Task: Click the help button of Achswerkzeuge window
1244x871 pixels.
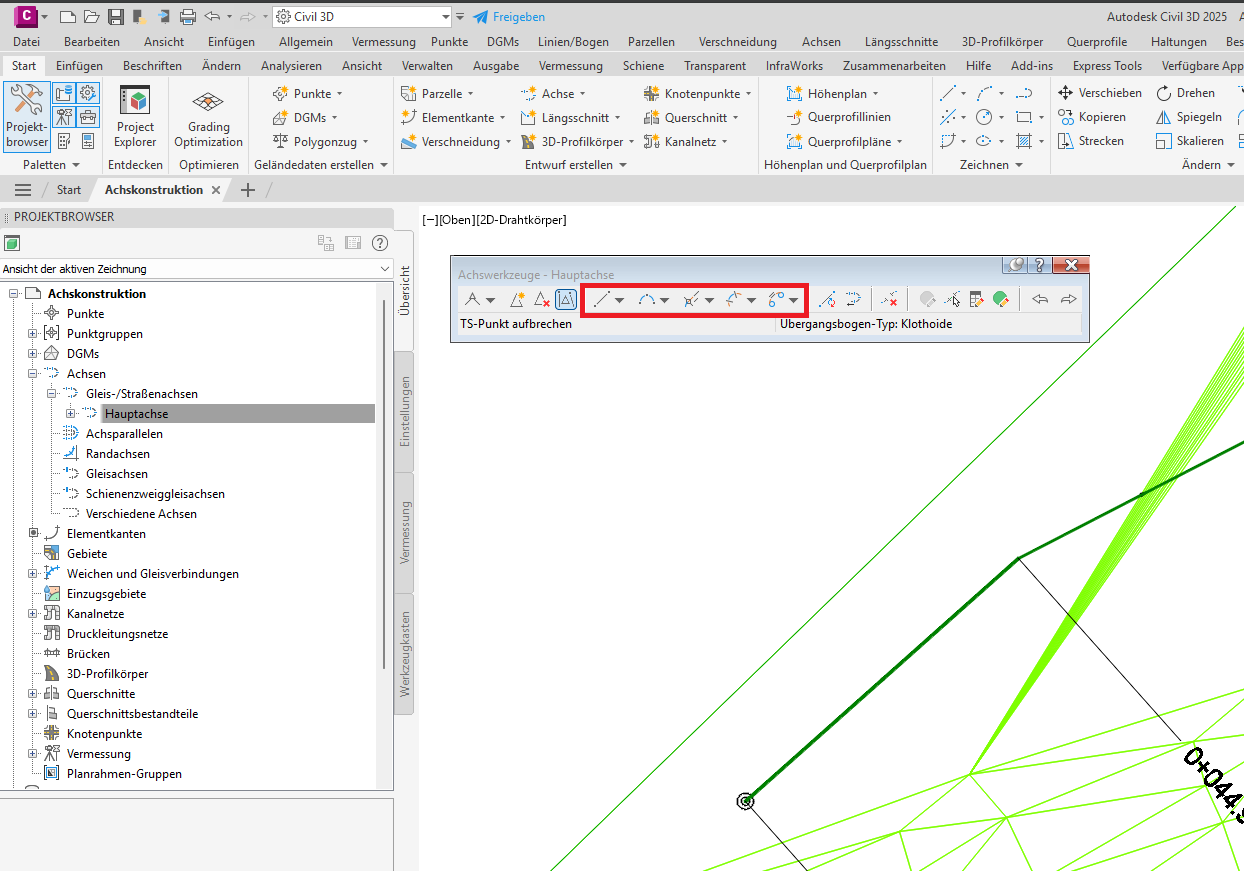Action: coord(1039,265)
